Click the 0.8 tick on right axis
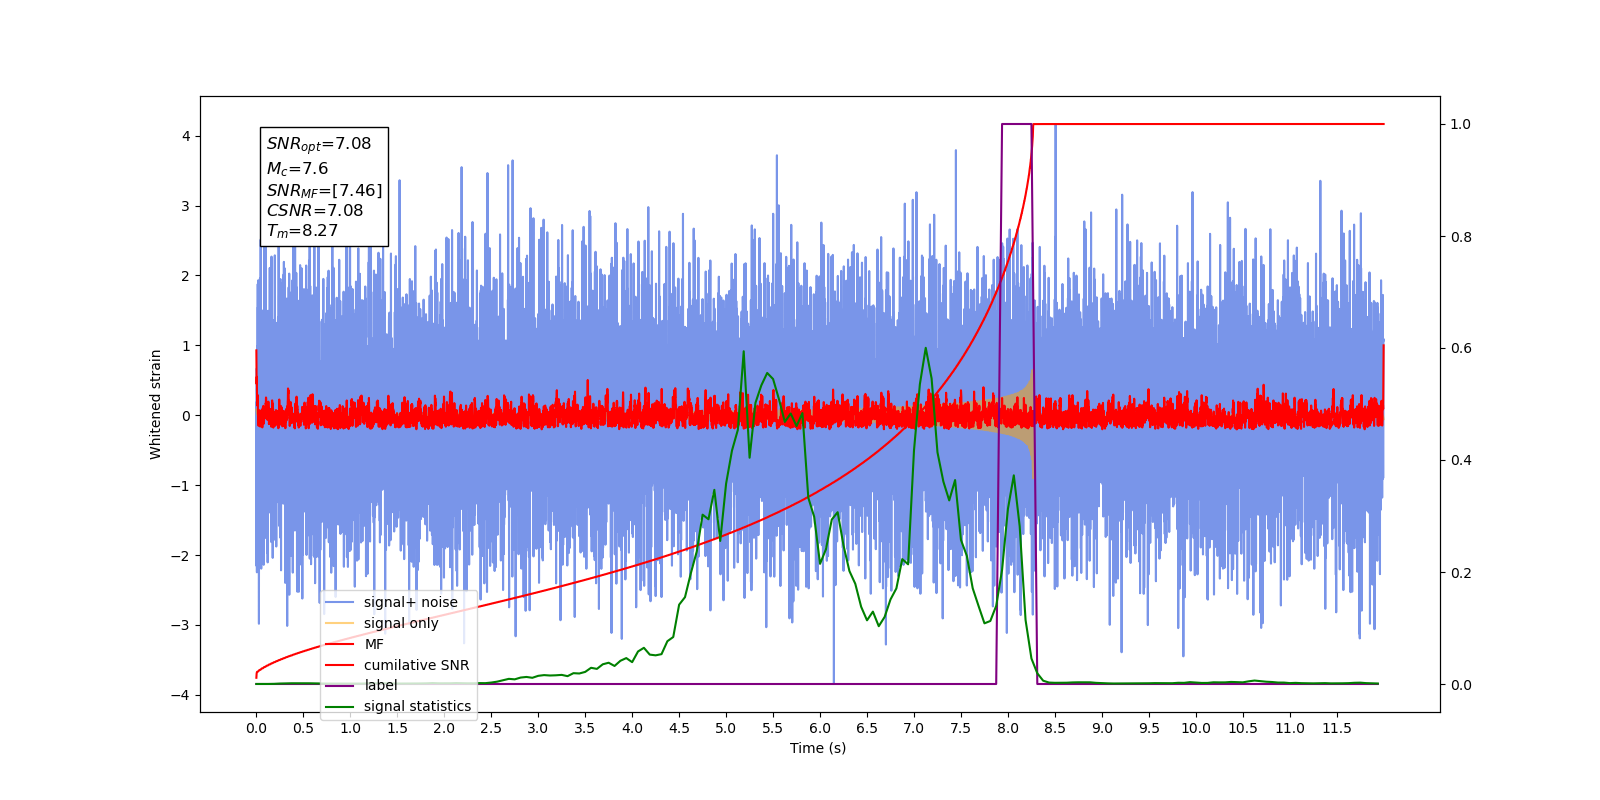Screen dimensions: 1600x800 [1461, 237]
